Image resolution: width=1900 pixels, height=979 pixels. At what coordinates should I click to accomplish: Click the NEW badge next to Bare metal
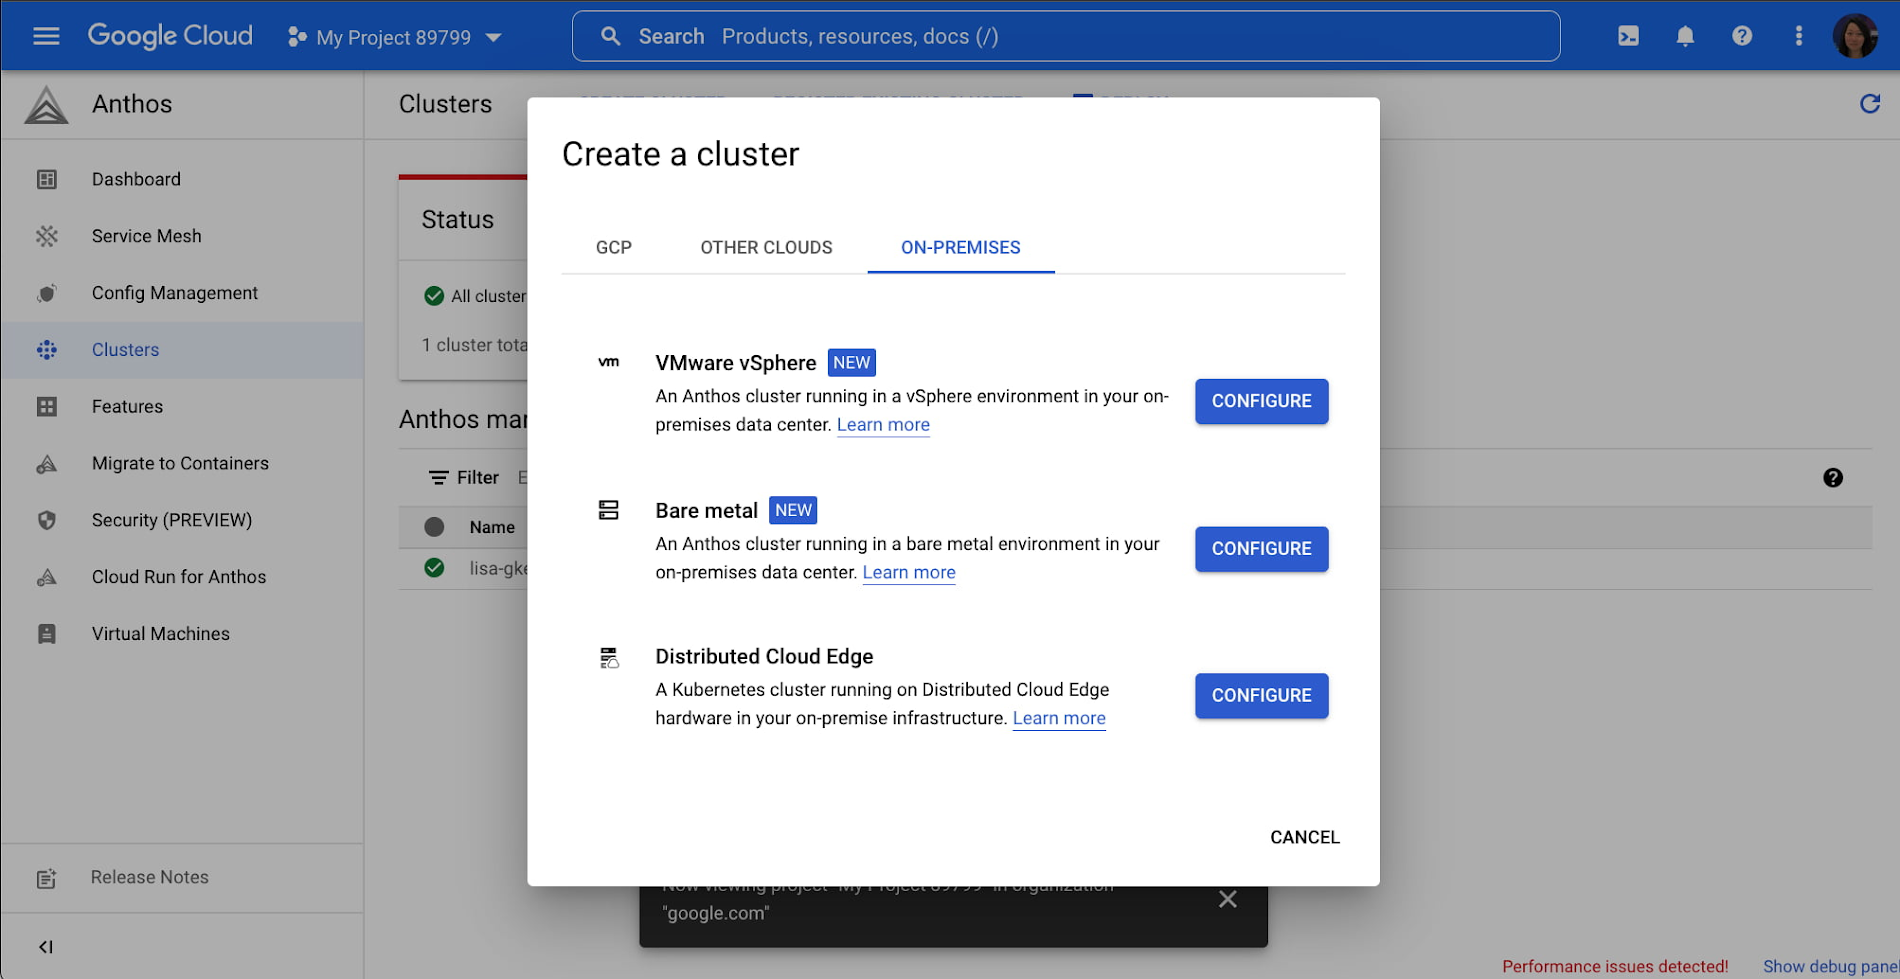pyautogui.click(x=793, y=510)
